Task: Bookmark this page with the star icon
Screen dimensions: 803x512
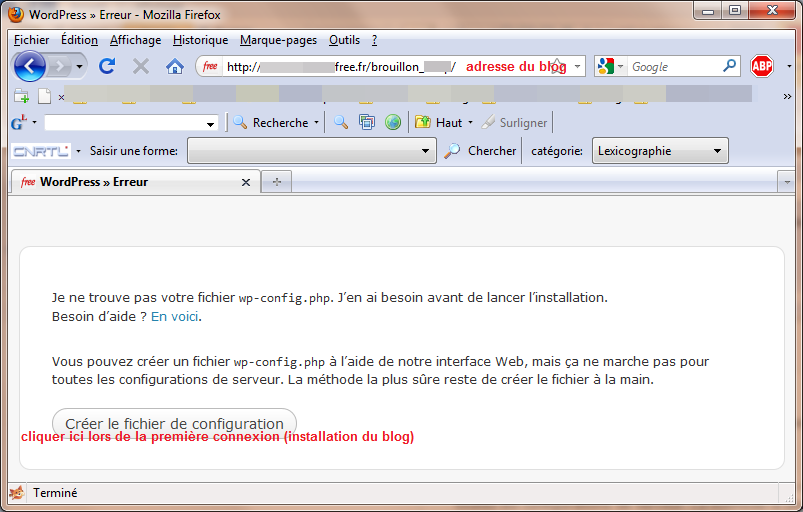Action: [x=557, y=67]
